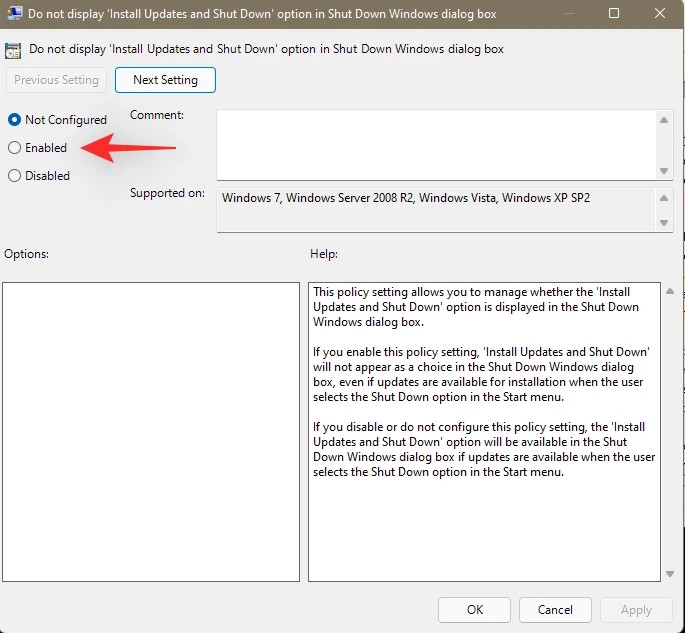Click the policy setting icon beside the heading
This screenshot has width=685, height=633.
[13, 50]
